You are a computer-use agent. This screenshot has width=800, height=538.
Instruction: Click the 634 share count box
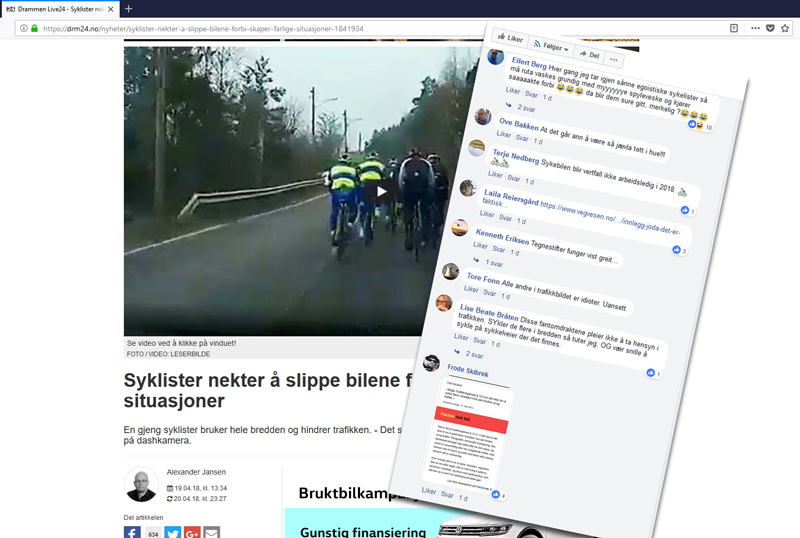[153, 532]
